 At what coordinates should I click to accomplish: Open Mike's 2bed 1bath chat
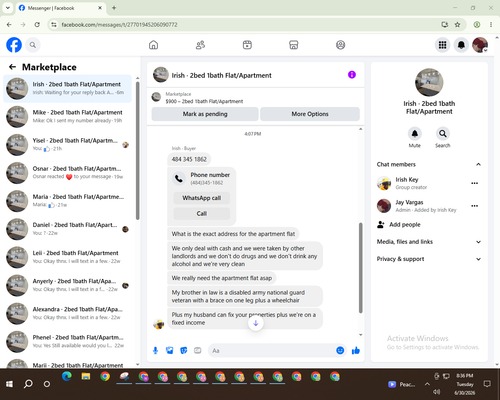(68, 116)
